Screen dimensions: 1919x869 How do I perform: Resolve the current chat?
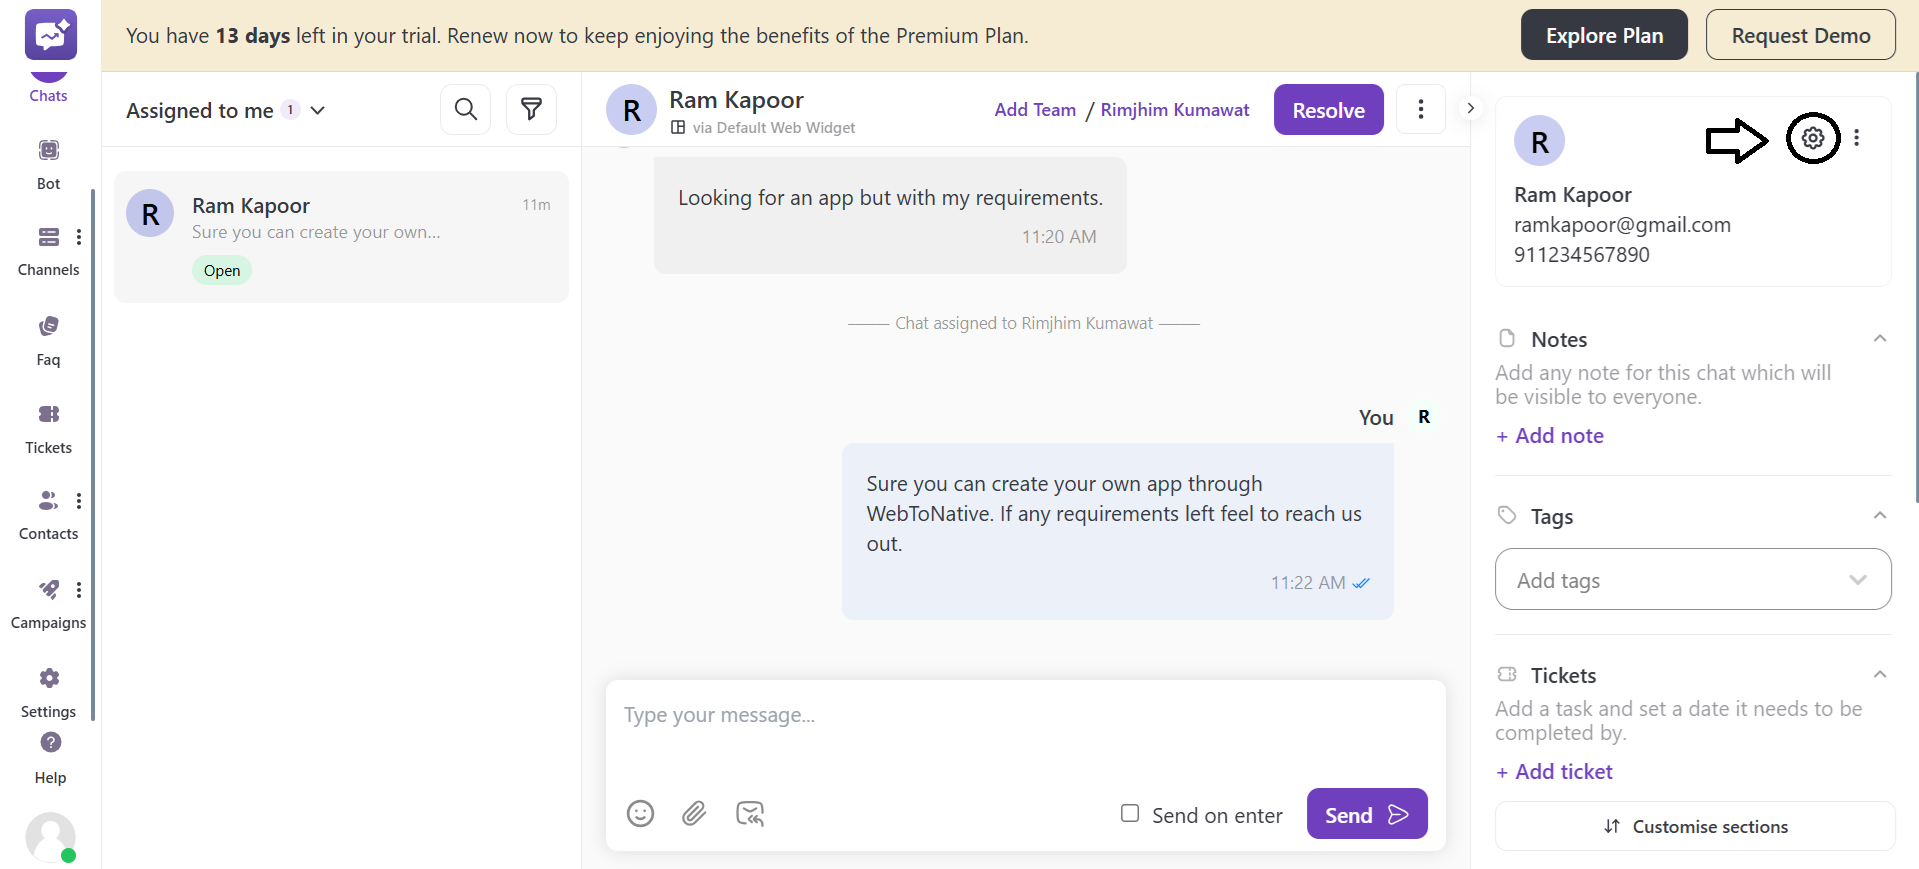tap(1328, 110)
